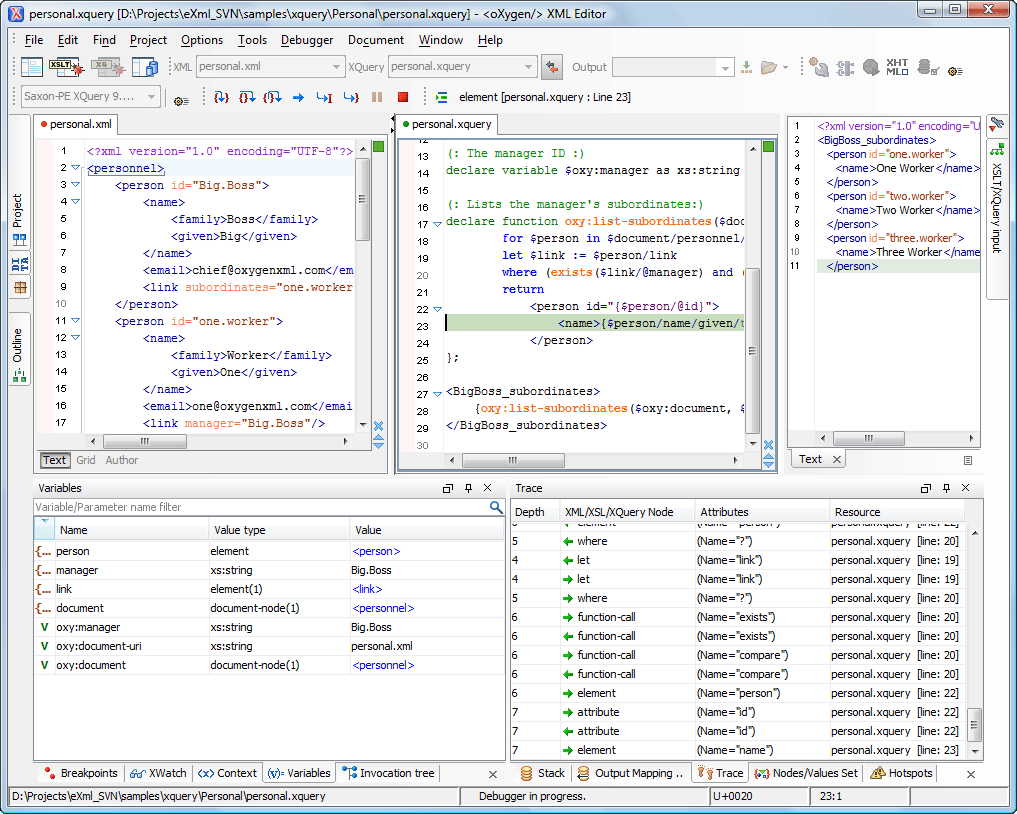Screen dimensions: 1017x814
Task: Click the Pause debugger icon
Action: tap(377, 97)
